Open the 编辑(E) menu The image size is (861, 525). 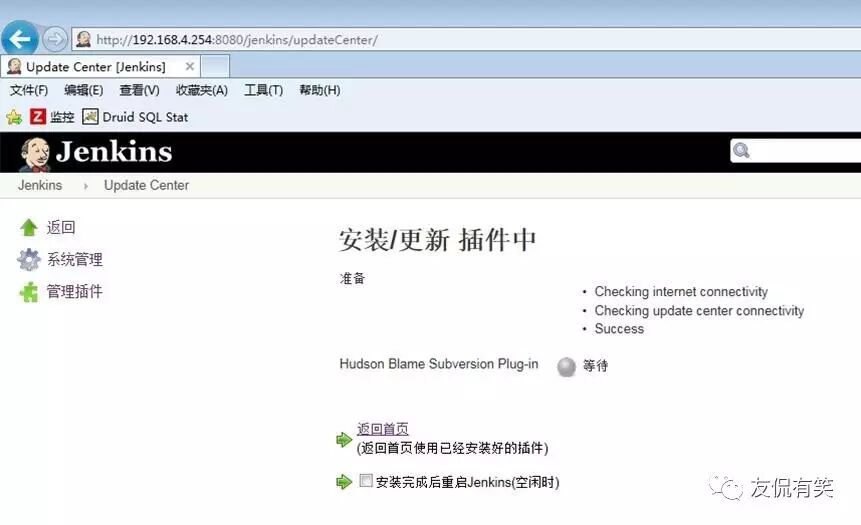[83, 90]
